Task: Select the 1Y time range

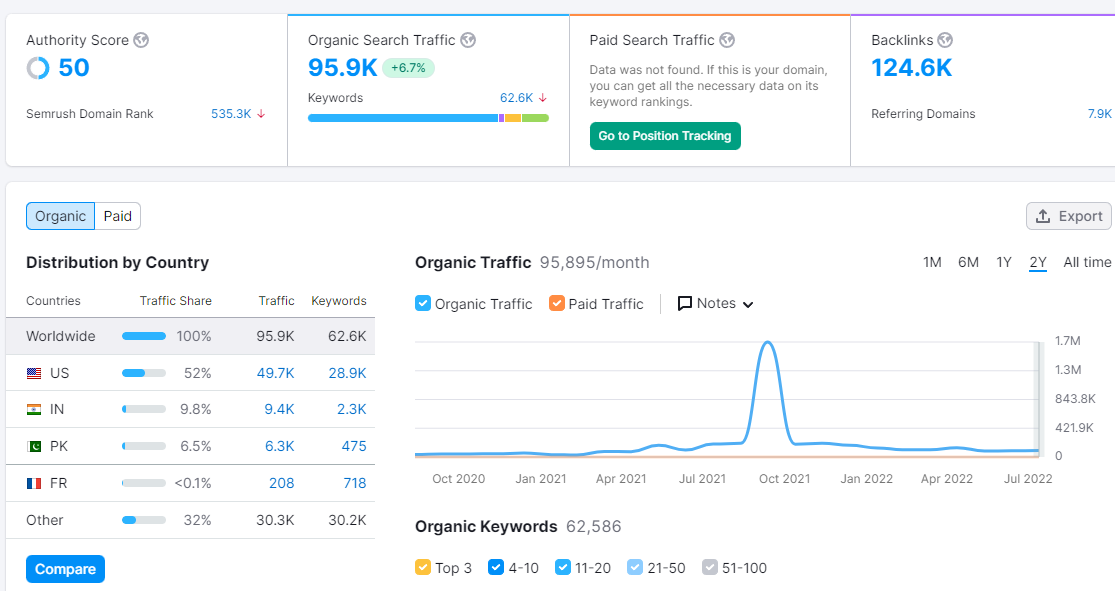Action: 1004,262
